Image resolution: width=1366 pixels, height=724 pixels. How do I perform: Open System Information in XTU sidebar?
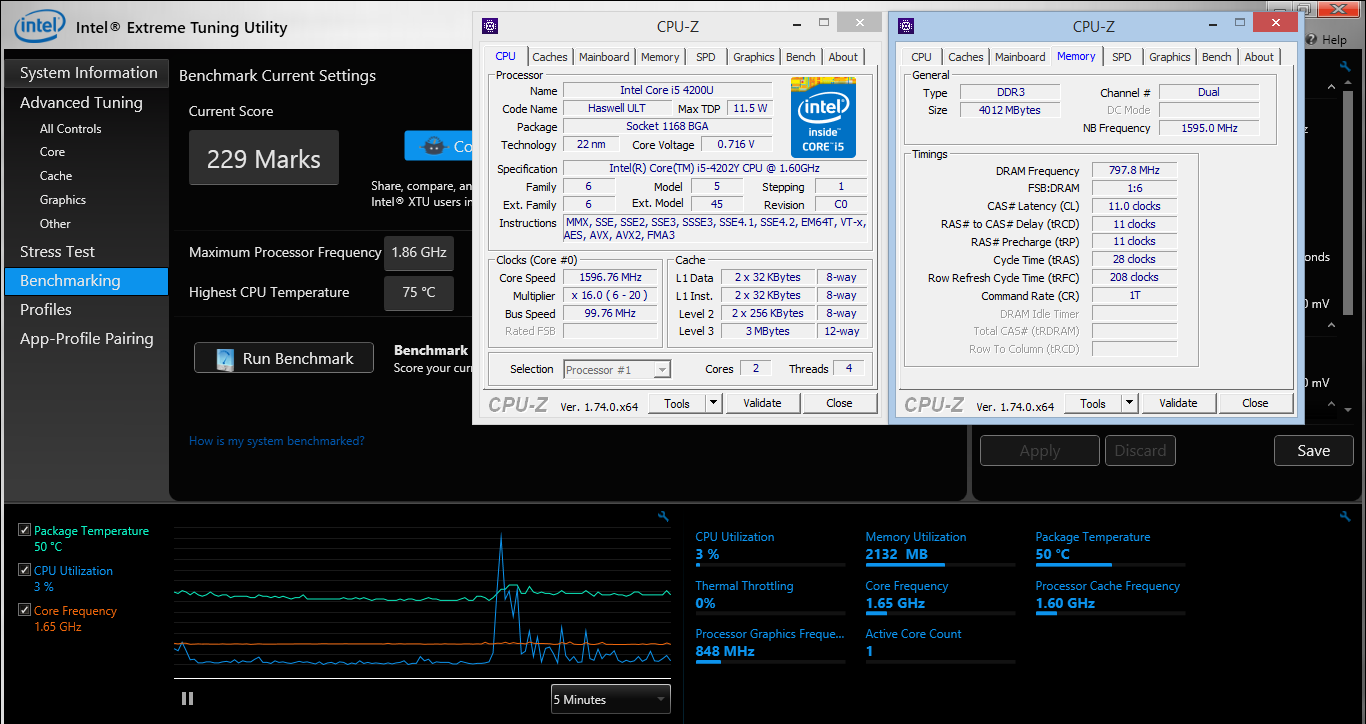point(88,73)
